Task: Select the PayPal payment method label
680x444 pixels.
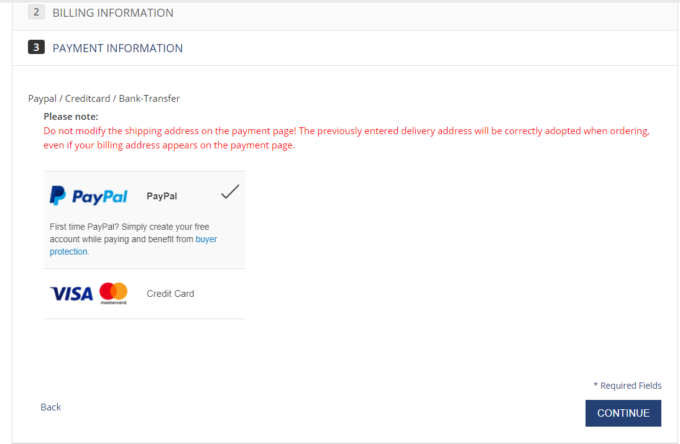Action: 161,196
